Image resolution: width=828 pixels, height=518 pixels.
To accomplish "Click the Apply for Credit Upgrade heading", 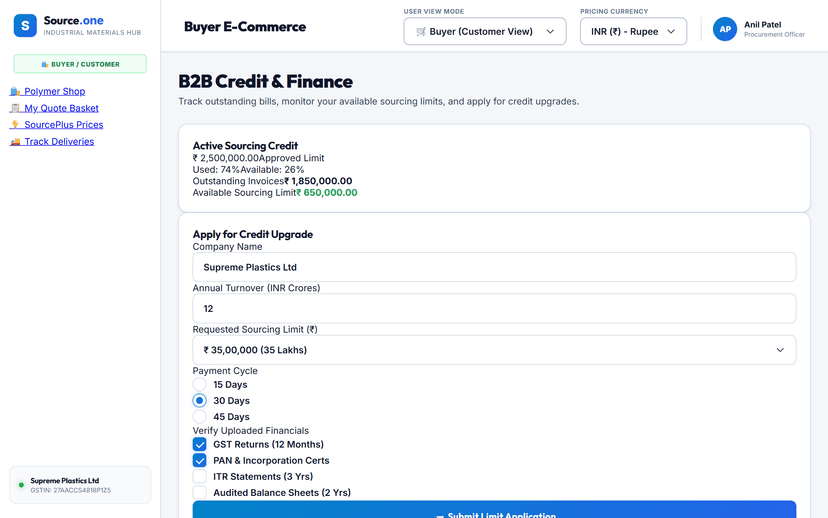I will (x=252, y=234).
